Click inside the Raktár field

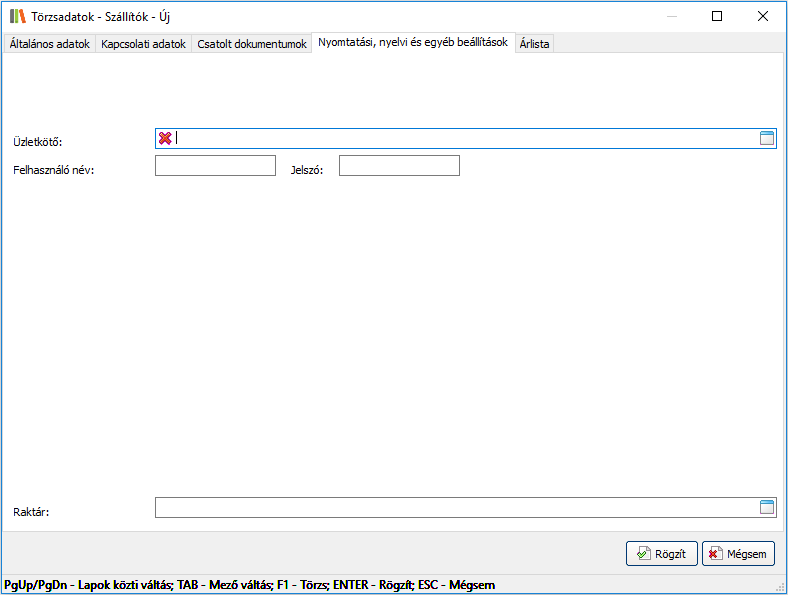tap(455, 508)
